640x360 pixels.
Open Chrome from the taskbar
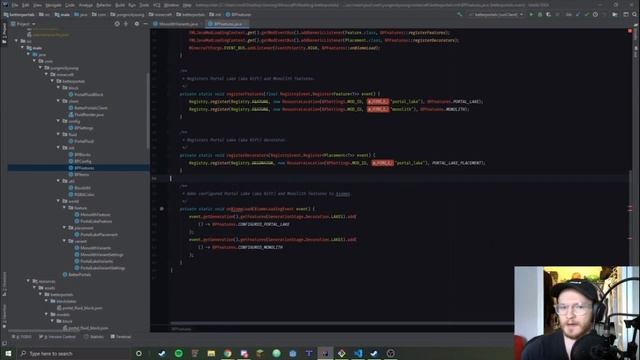click(227, 353)
